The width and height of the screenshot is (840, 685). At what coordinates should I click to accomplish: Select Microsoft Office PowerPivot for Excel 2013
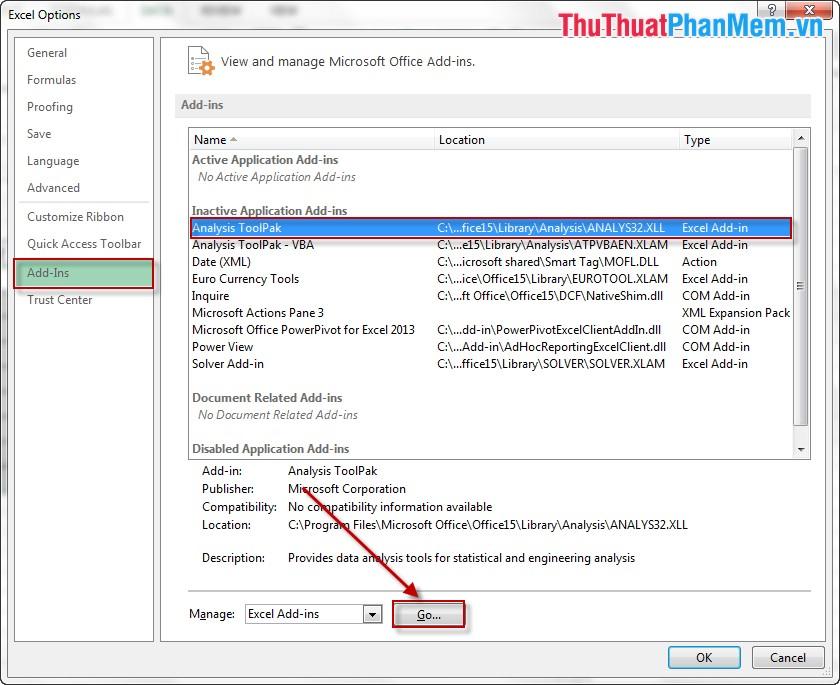(x=491, y=329)
